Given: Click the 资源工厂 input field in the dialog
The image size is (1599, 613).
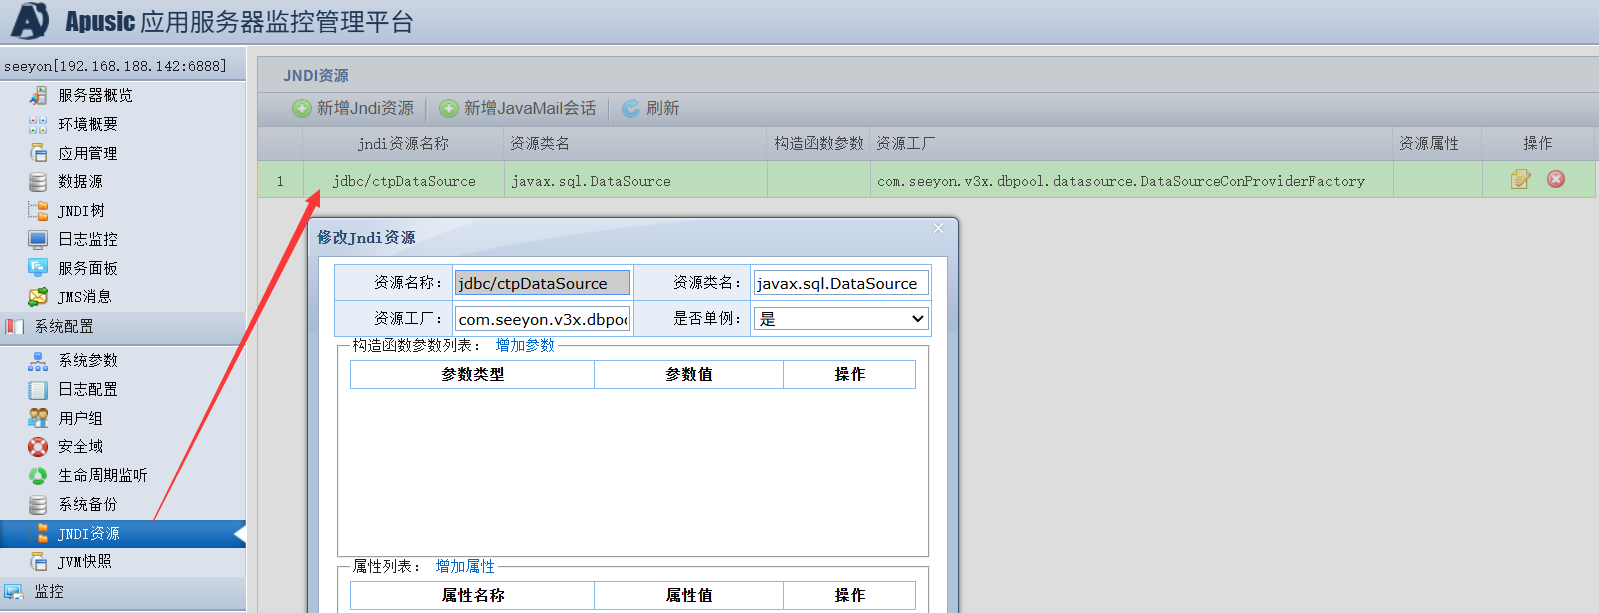Looking at the screenshot, I should [x=542, y=319].
